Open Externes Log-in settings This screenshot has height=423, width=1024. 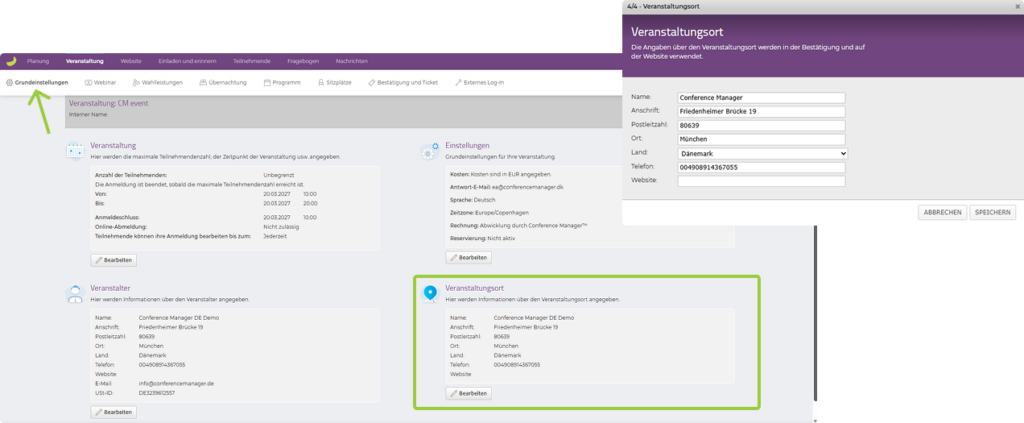(479, 82)
